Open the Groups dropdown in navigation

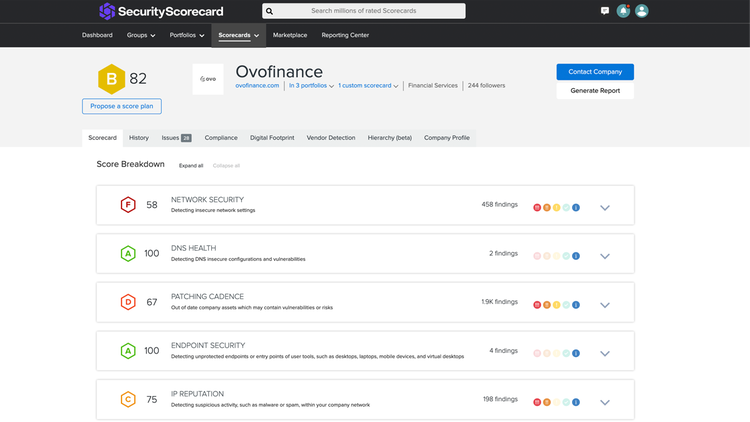pyautogui.click(x=140, y=35)
